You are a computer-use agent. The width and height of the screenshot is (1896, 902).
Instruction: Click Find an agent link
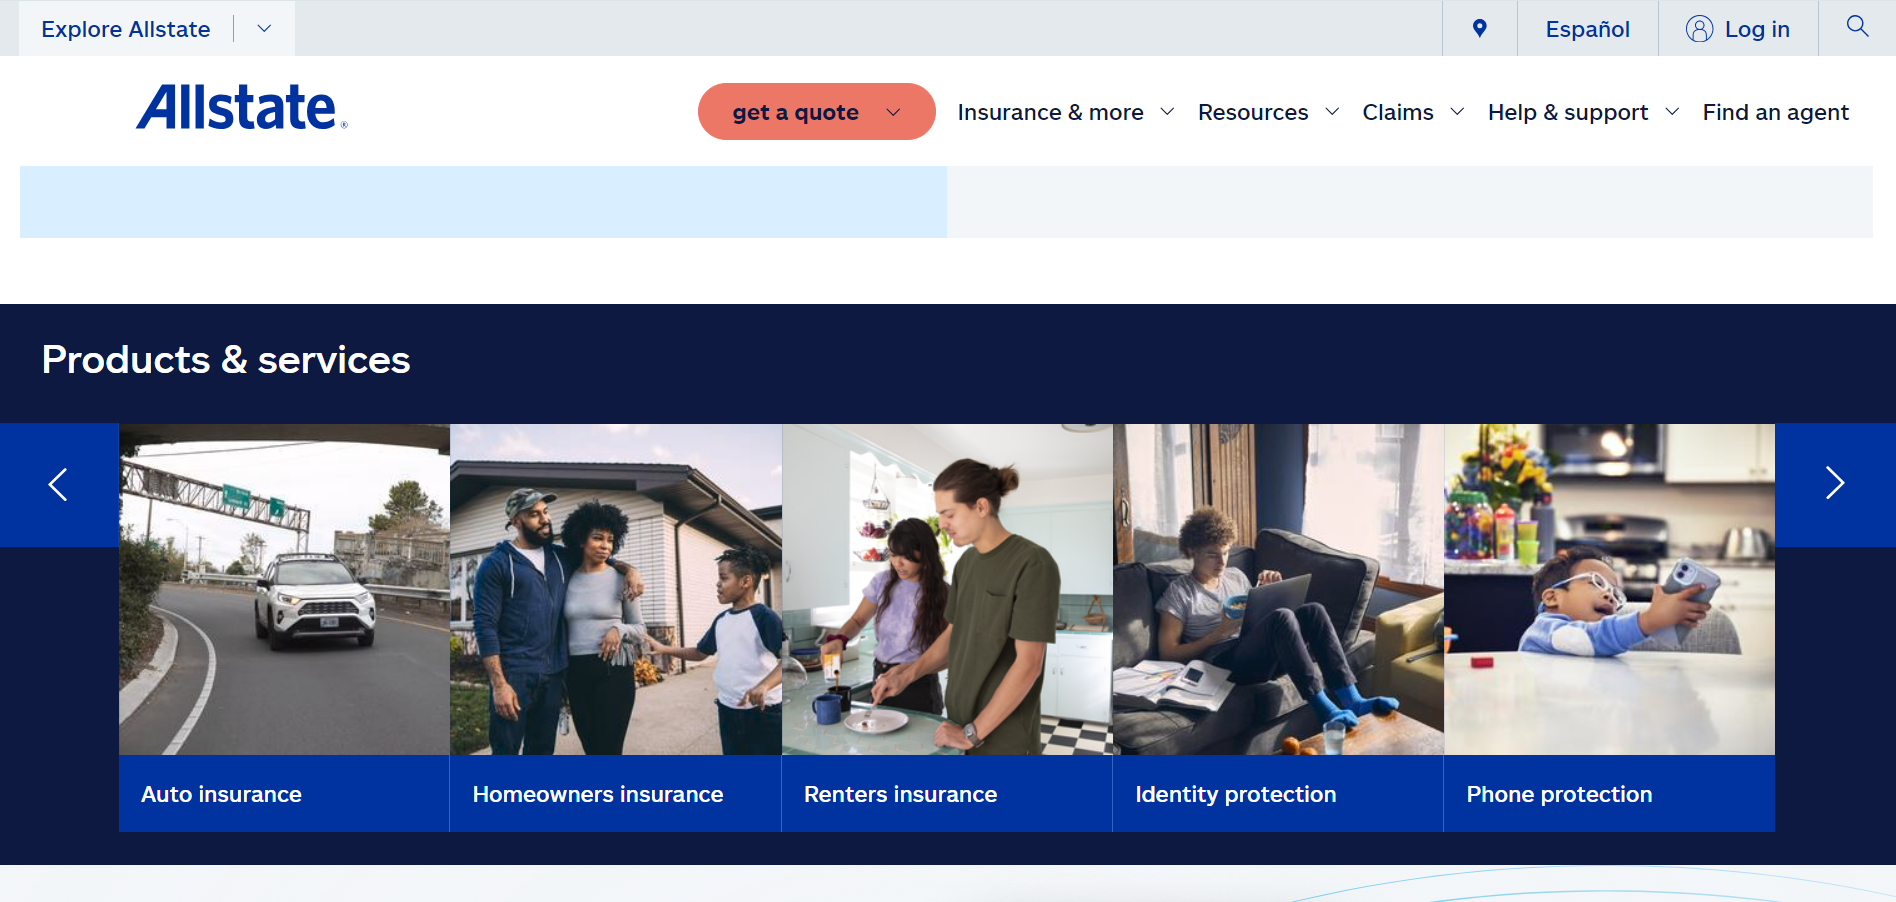[1775, 112]
